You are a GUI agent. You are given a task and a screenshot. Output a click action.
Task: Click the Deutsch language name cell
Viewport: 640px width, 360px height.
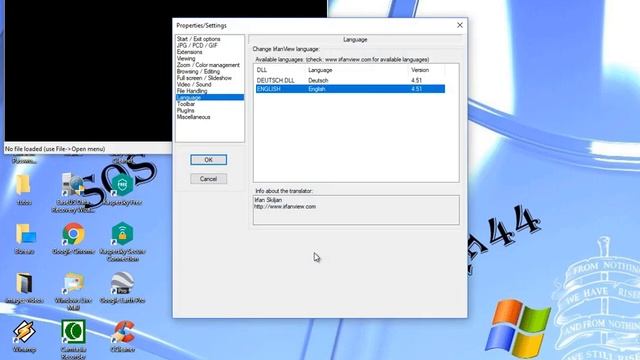click(318, 80)
